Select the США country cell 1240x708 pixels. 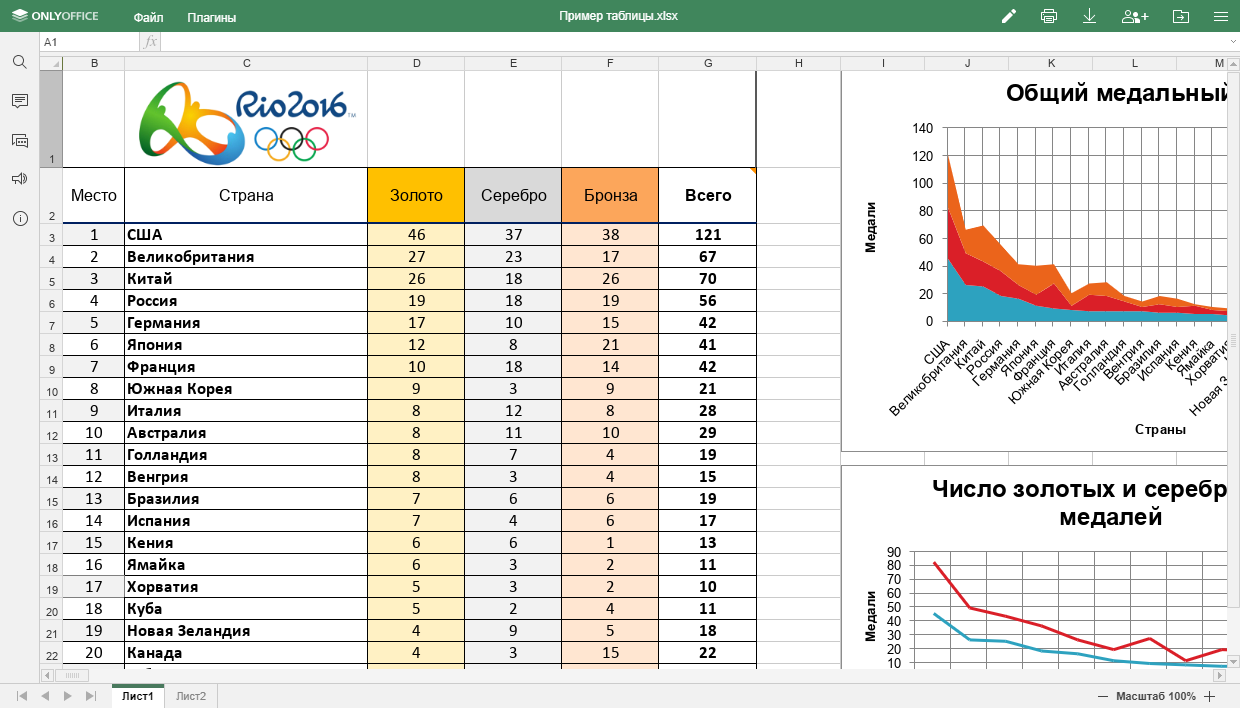[x=246, y=235]
